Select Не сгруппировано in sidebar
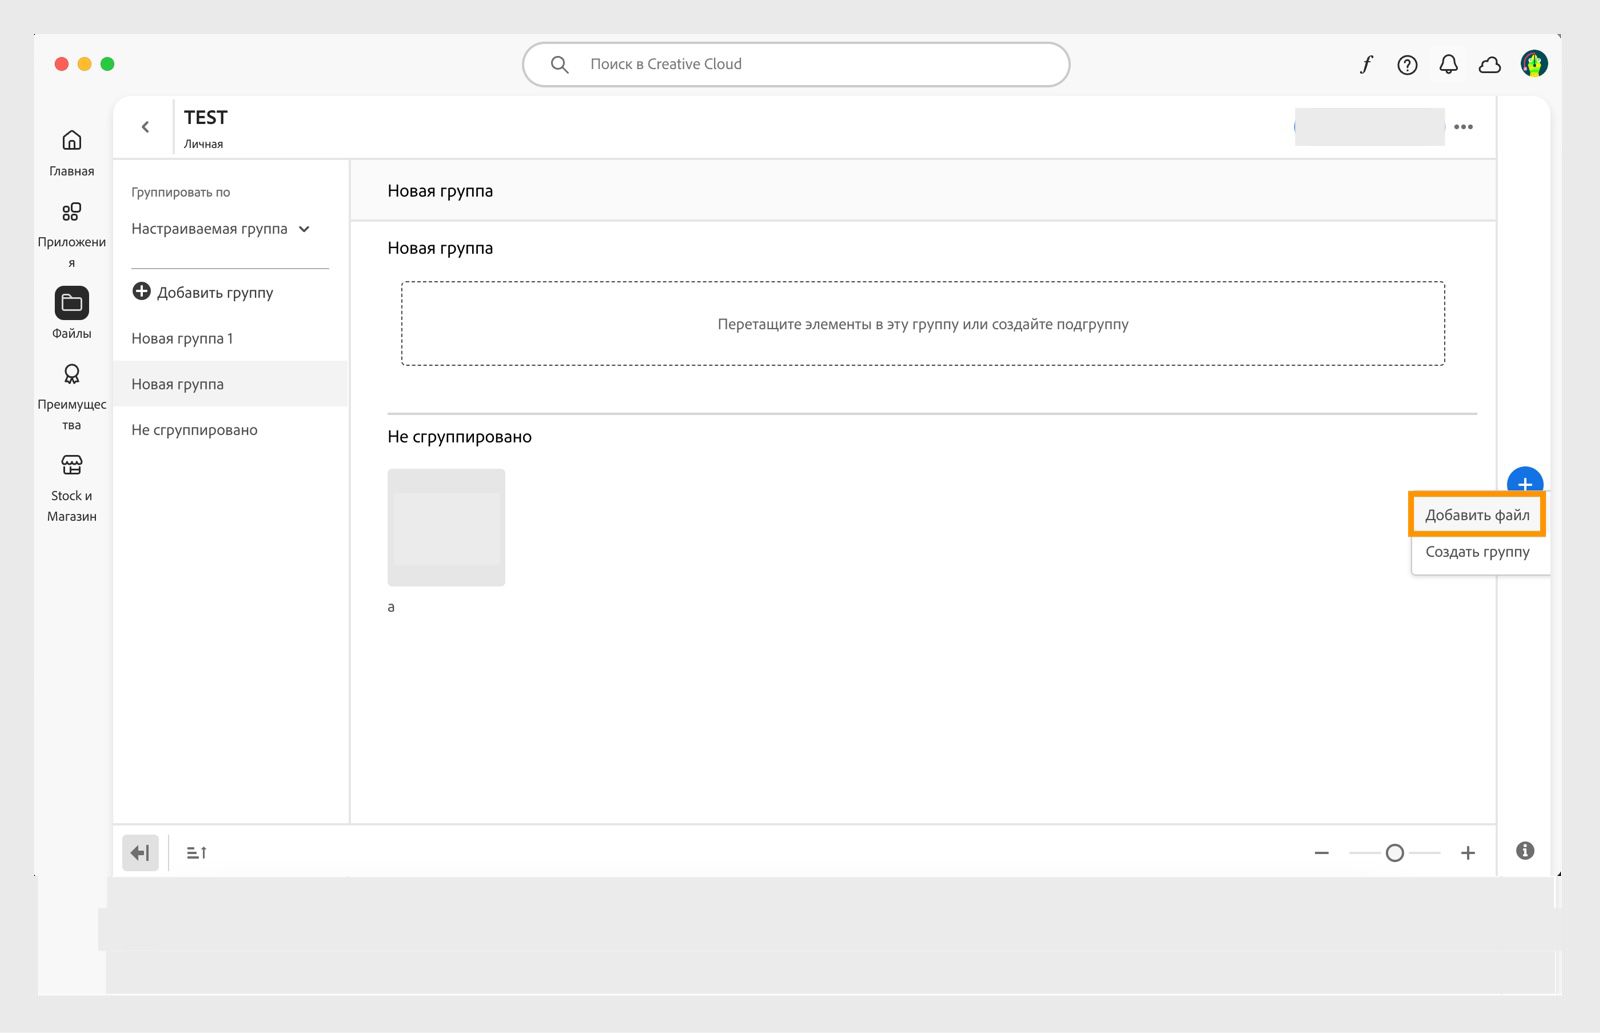1600x1033 pixels. click(231, 430)
